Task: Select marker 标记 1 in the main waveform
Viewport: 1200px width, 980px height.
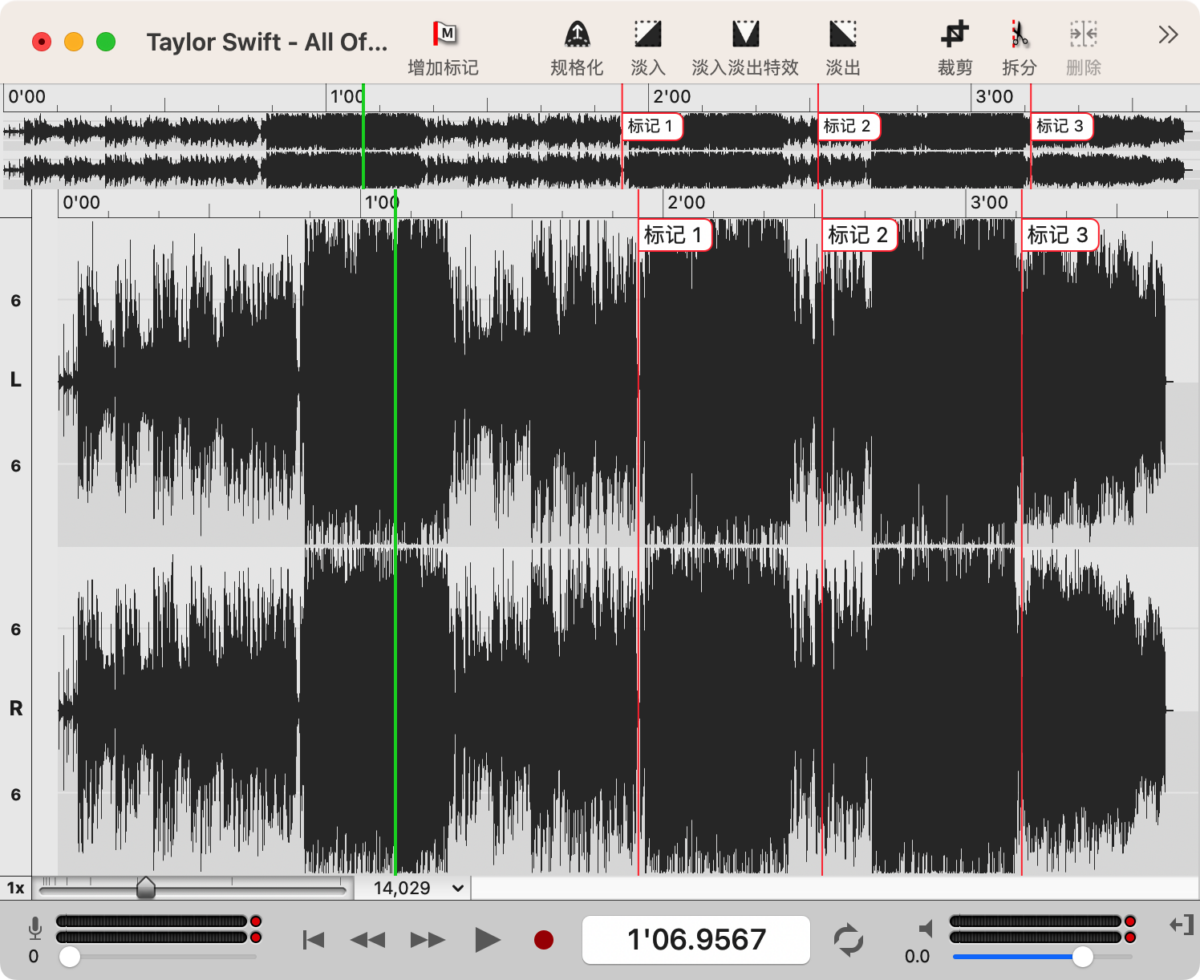Action: pyautogui.click(x=676, y=235)
